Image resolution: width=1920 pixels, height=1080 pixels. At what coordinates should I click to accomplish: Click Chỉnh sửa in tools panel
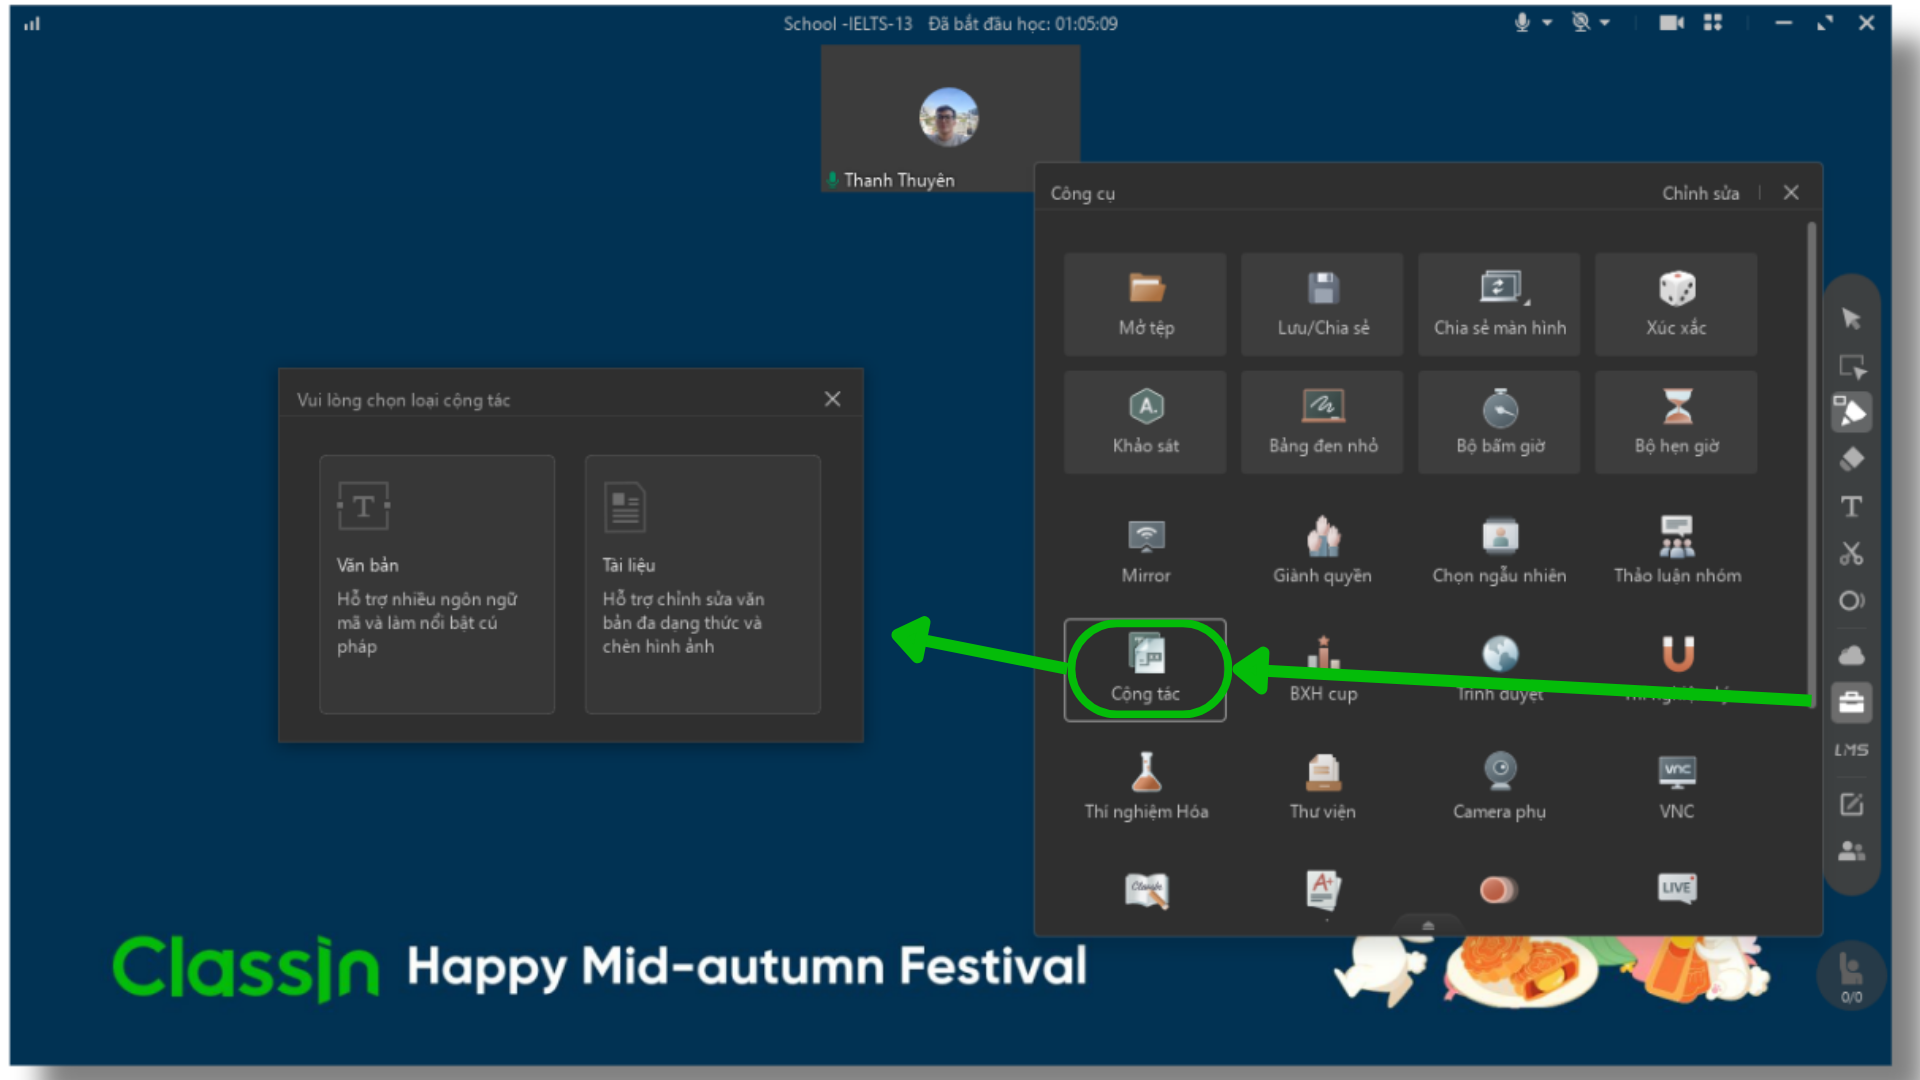1700,193
